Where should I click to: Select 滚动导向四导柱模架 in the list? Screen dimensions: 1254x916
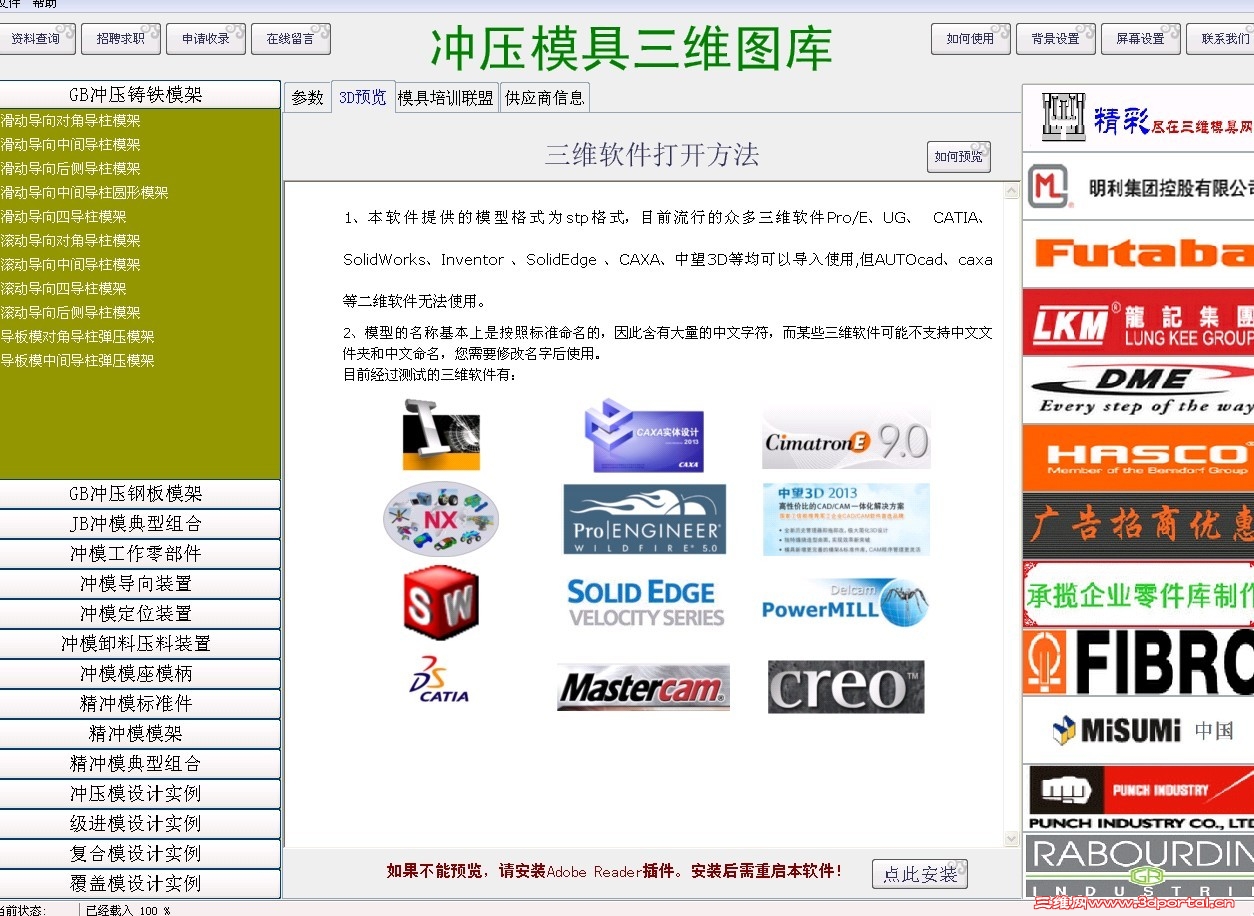click(x=63, y=289)
